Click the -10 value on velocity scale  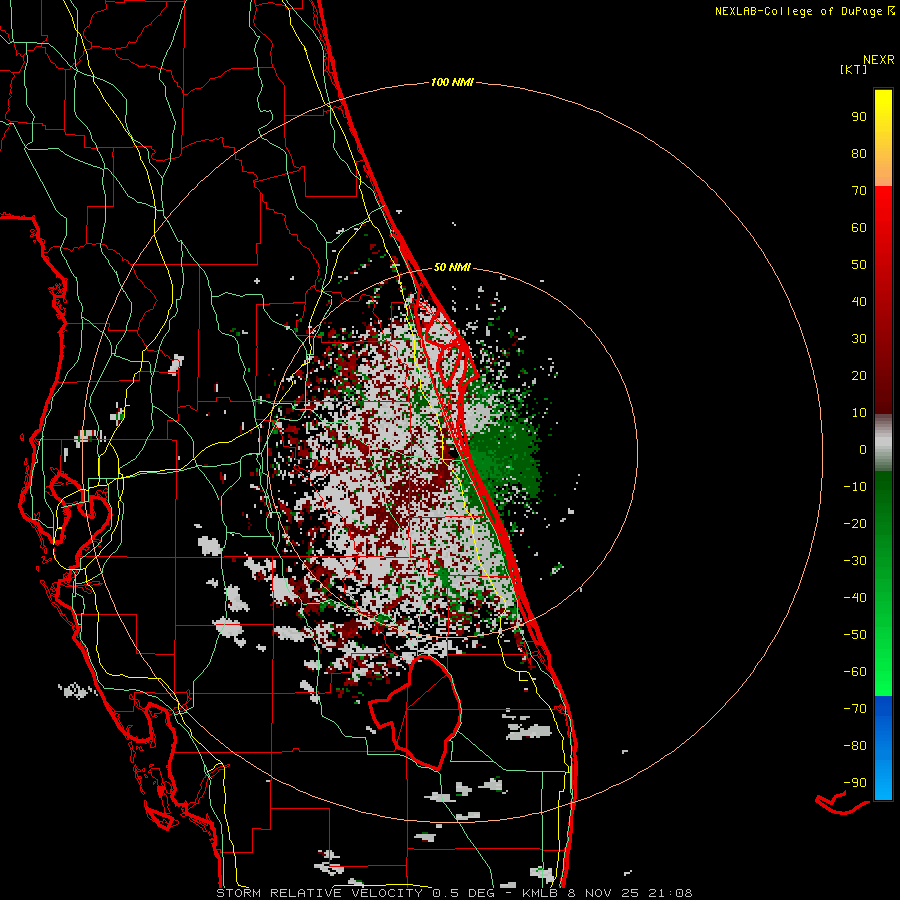855,487
